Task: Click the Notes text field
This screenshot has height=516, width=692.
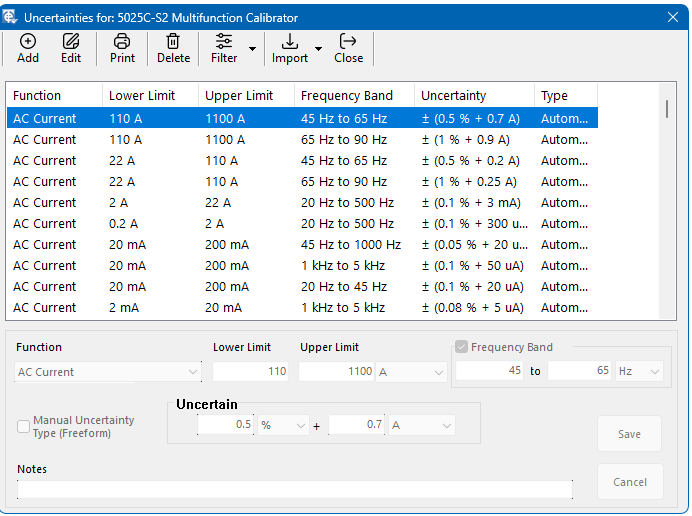Action: [294, 489]
